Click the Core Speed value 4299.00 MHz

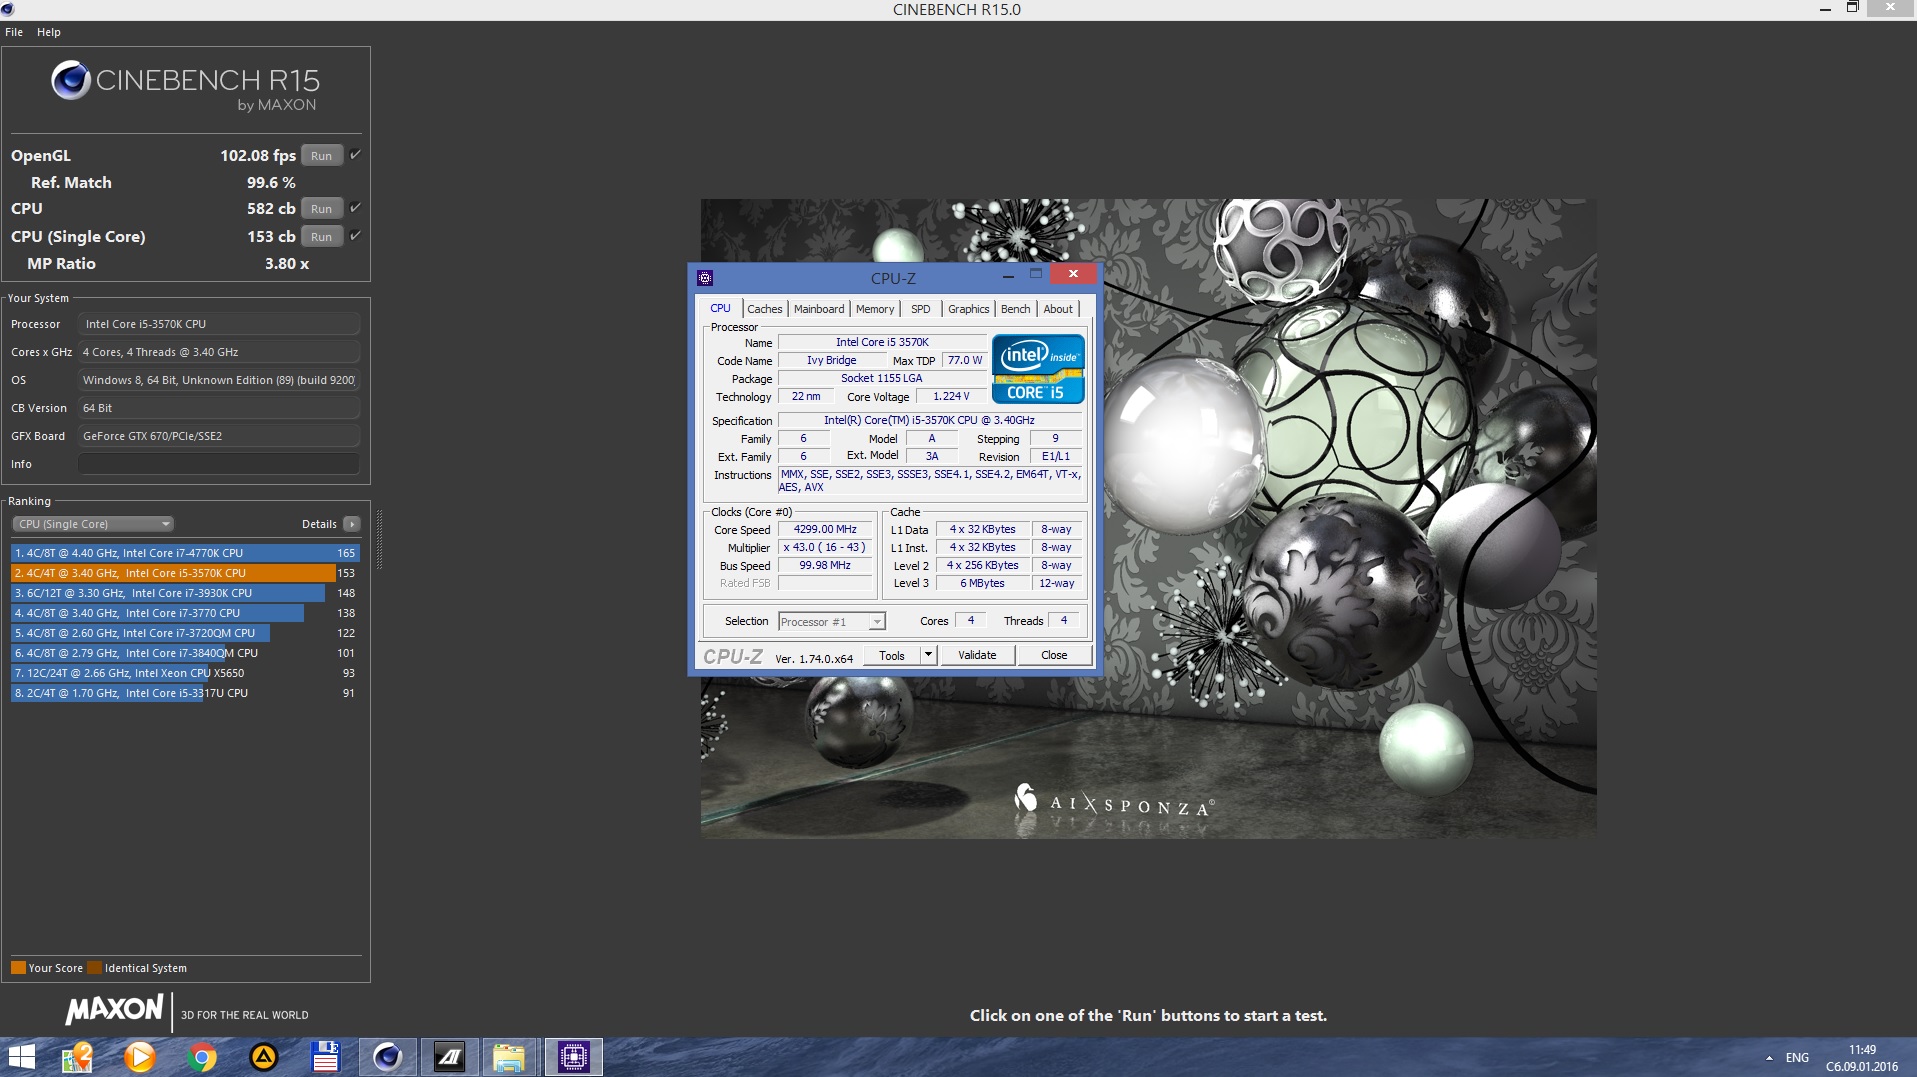pos(825,530)
